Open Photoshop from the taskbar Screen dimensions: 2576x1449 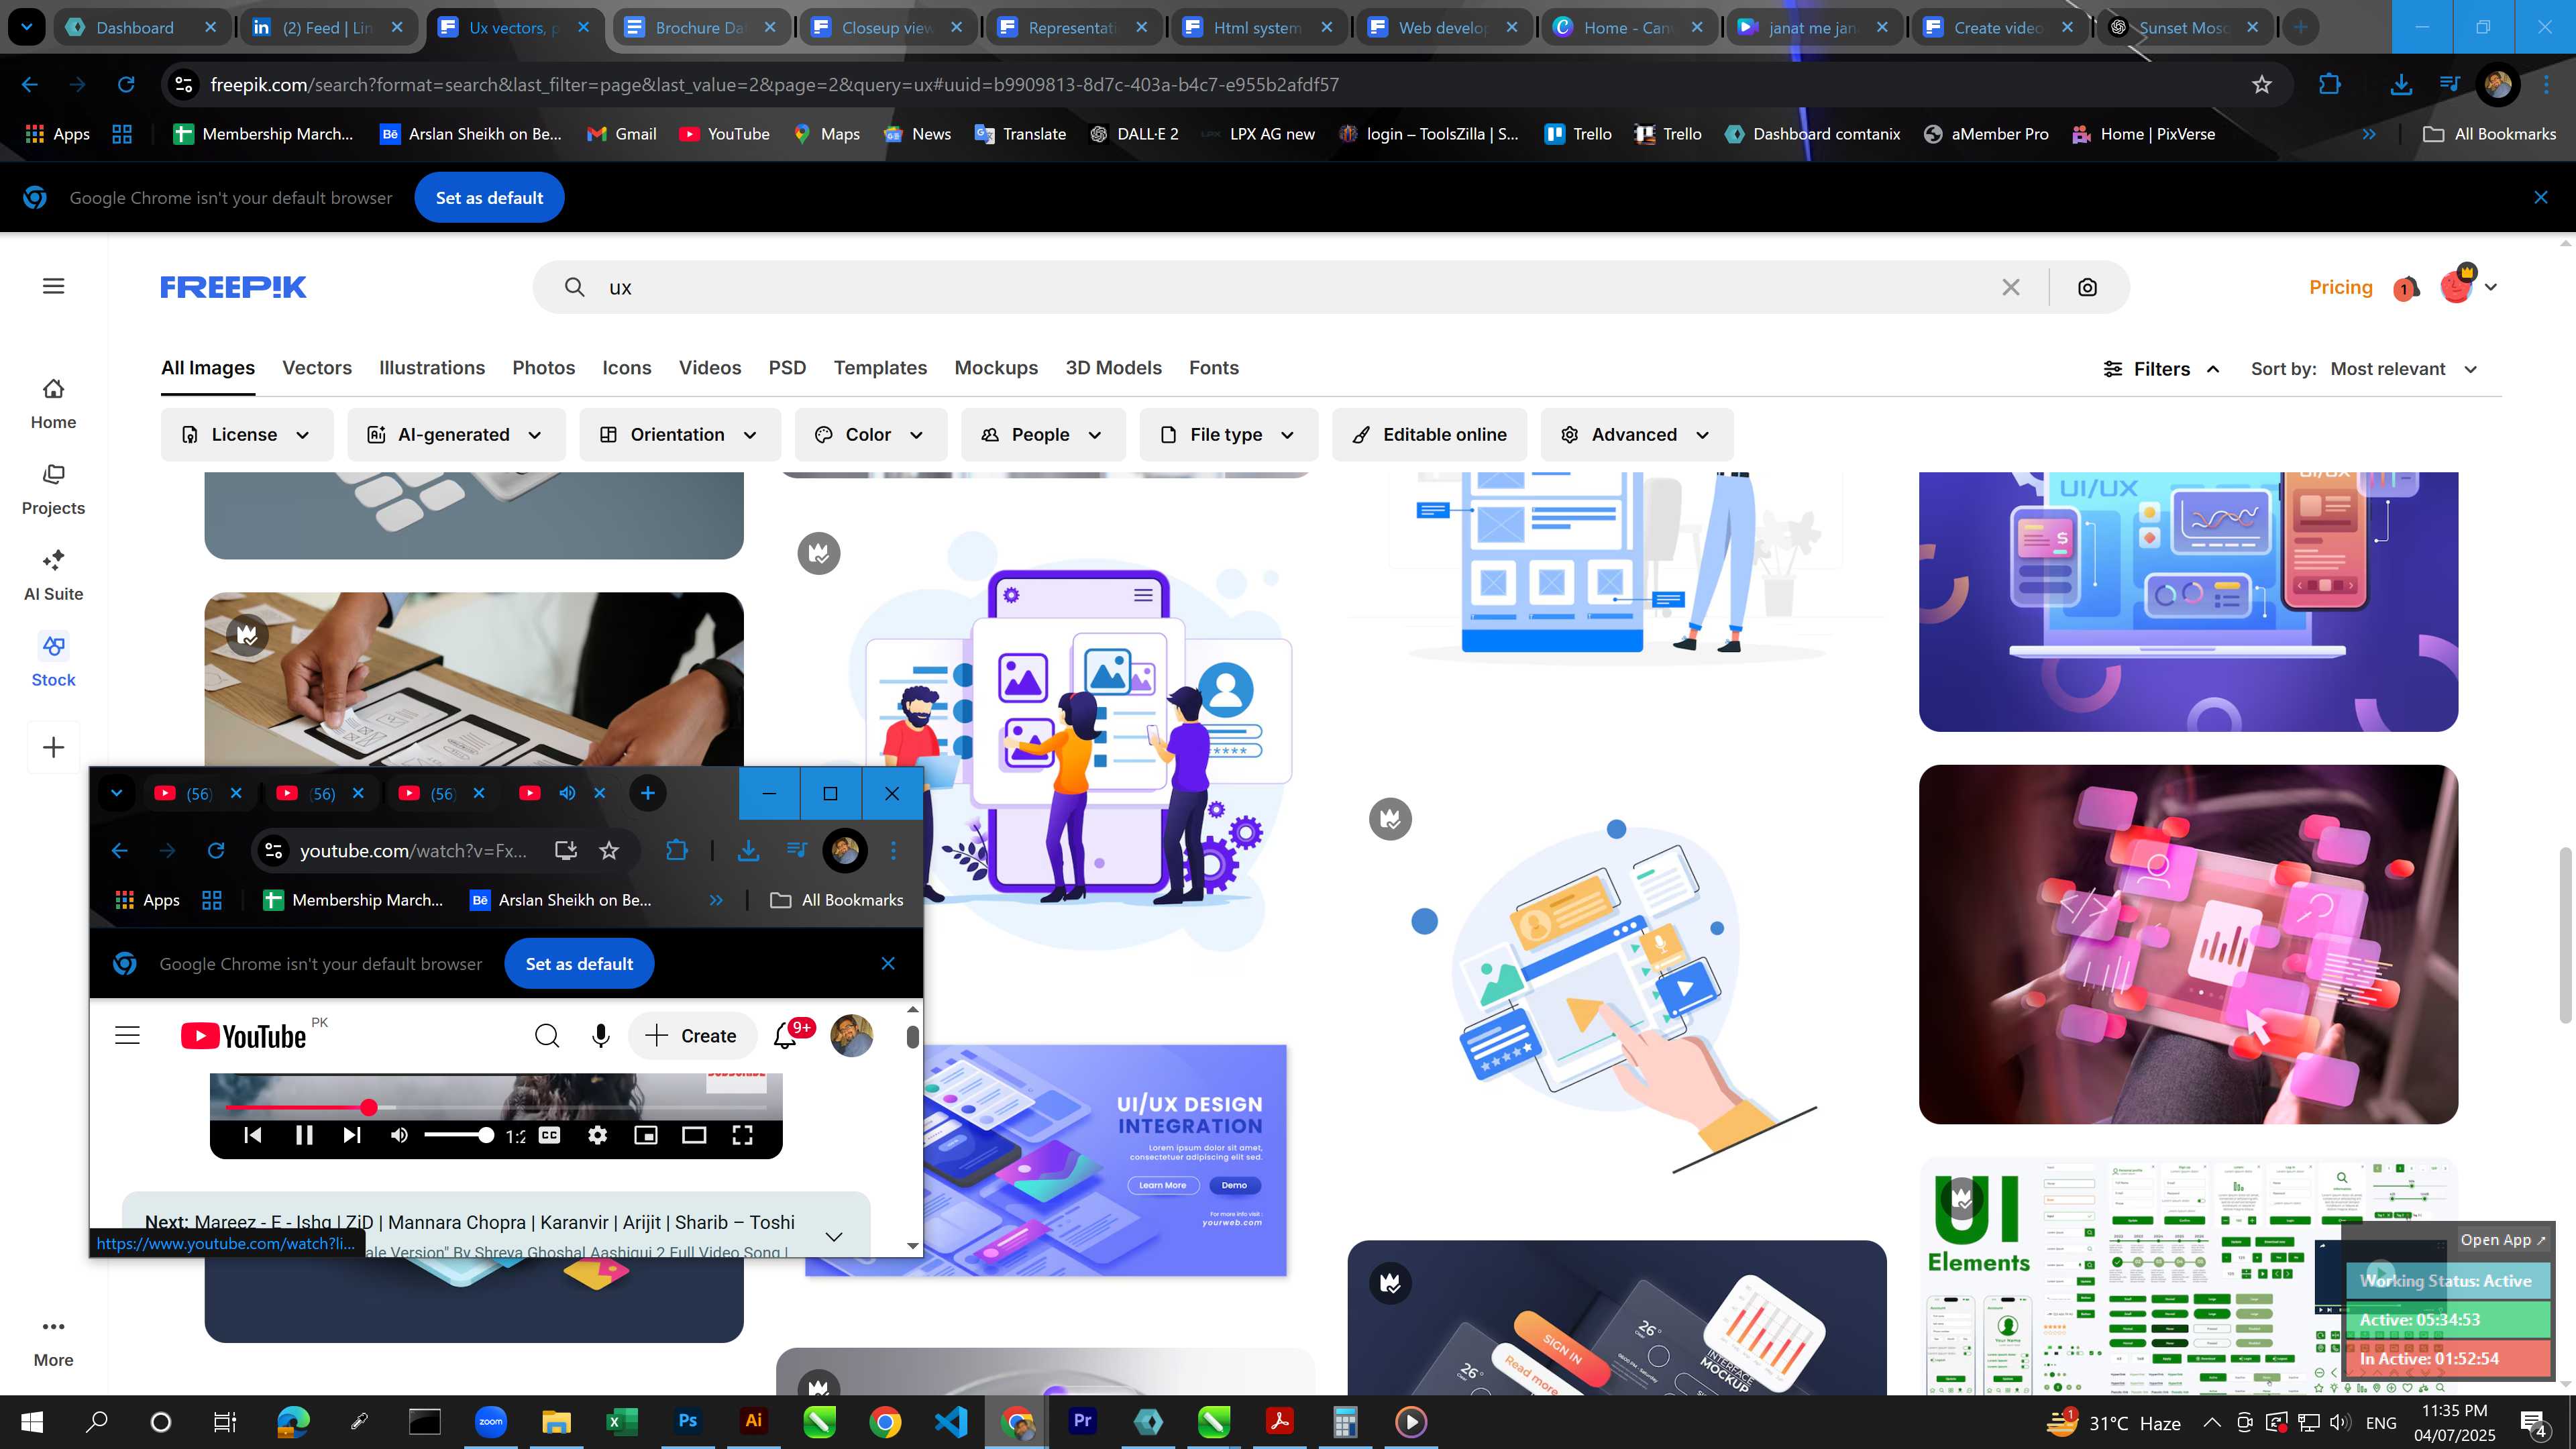(687, 1421)
